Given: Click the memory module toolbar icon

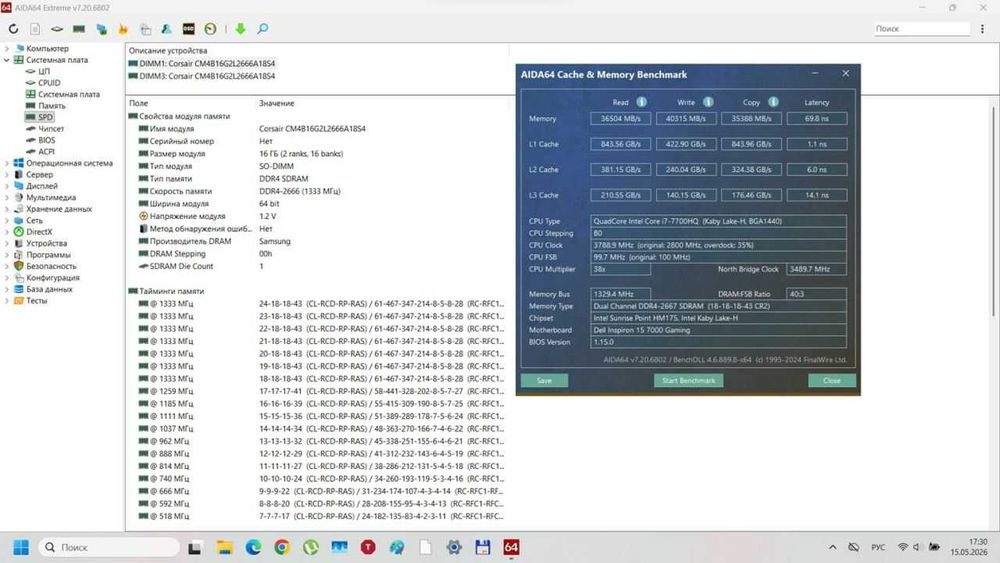Looking at the screenshot, I should pyautogui.click(x=79, y=29).
